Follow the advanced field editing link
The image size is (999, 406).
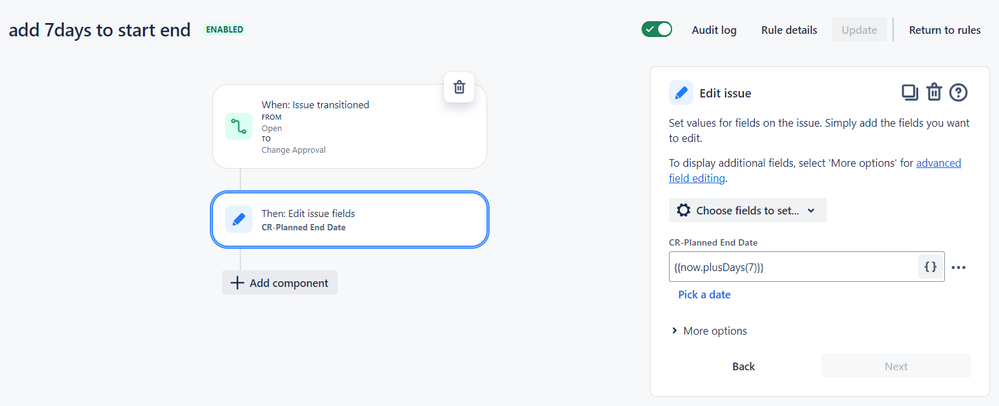tap(938, 163)
